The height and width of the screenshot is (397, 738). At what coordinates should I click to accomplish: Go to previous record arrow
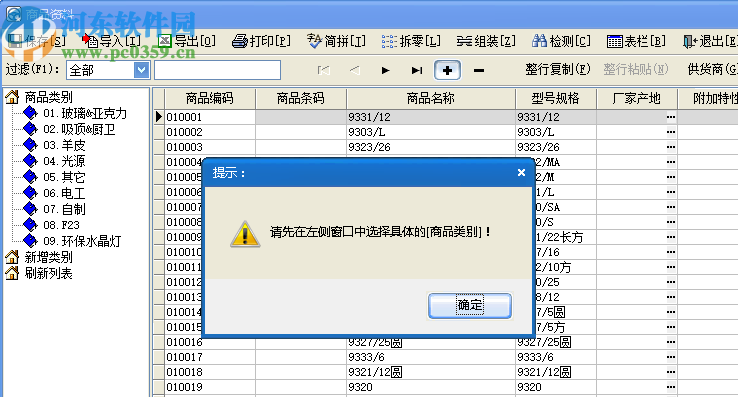pyautogui.click(x=354, y=71)
